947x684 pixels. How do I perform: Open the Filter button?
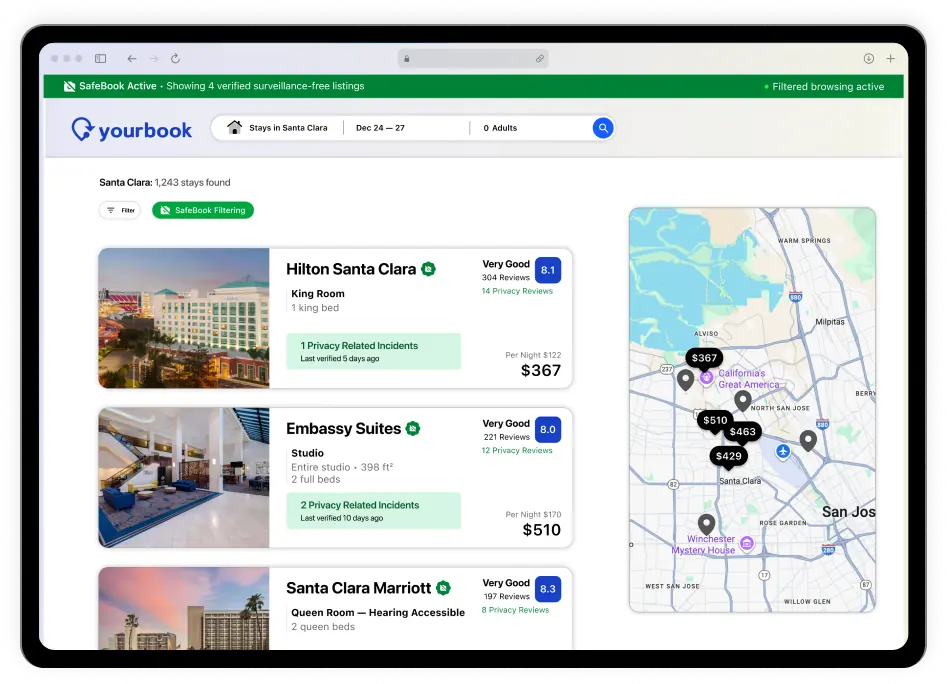[120, 210]
